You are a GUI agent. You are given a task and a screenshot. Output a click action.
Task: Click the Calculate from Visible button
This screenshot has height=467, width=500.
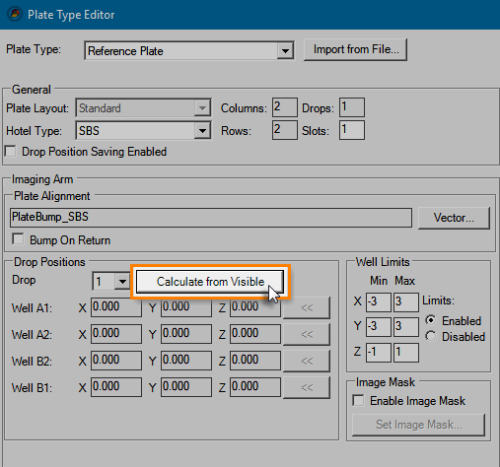pos(210,282)
